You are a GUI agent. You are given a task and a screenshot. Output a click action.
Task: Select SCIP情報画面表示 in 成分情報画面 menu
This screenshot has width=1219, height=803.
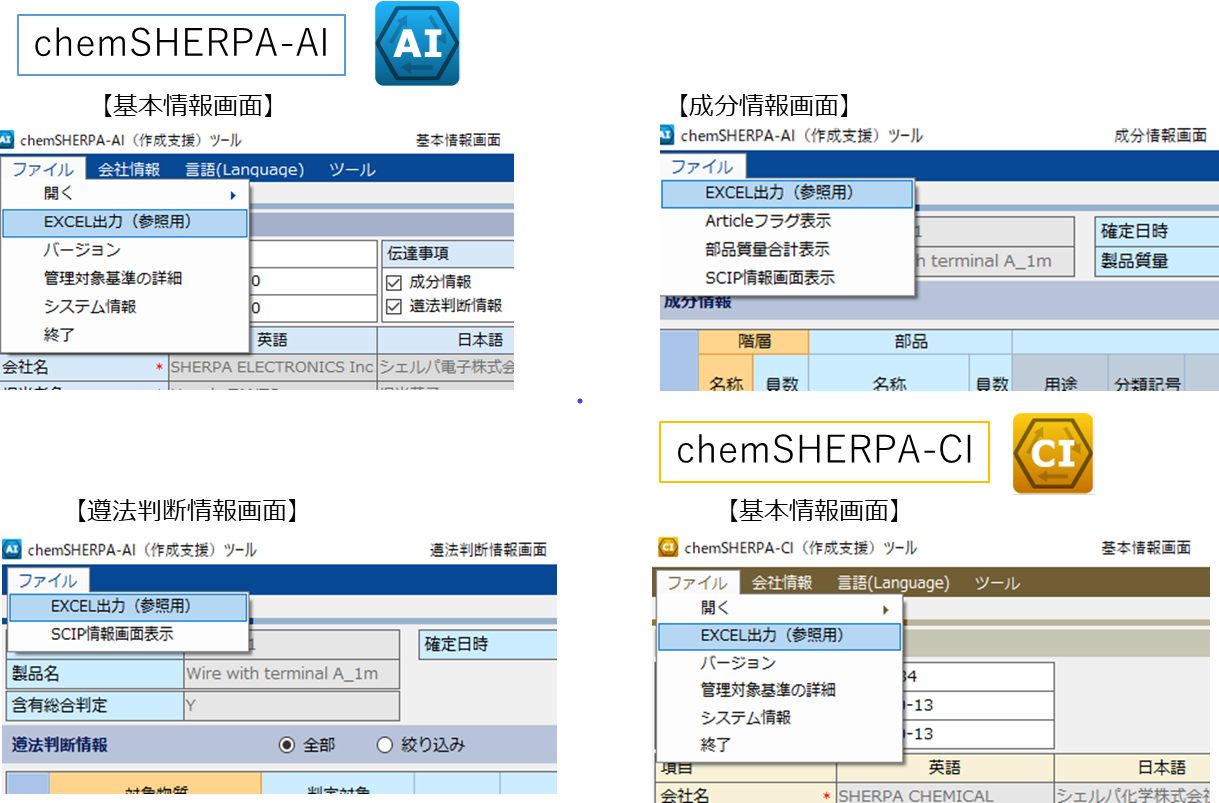pyautogui.click(x=788, y=278)
